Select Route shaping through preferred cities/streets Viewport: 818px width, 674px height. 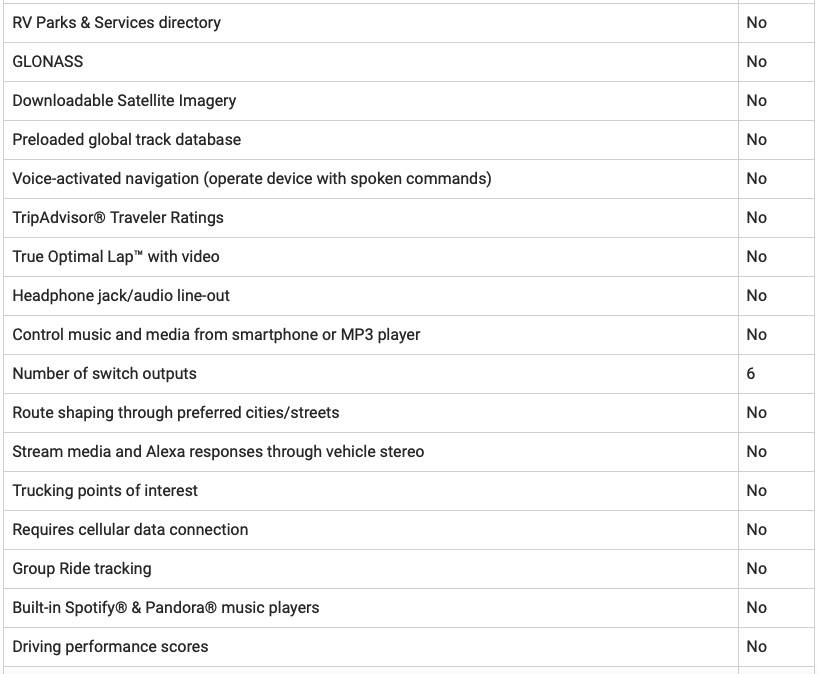(x=176, y=413)
